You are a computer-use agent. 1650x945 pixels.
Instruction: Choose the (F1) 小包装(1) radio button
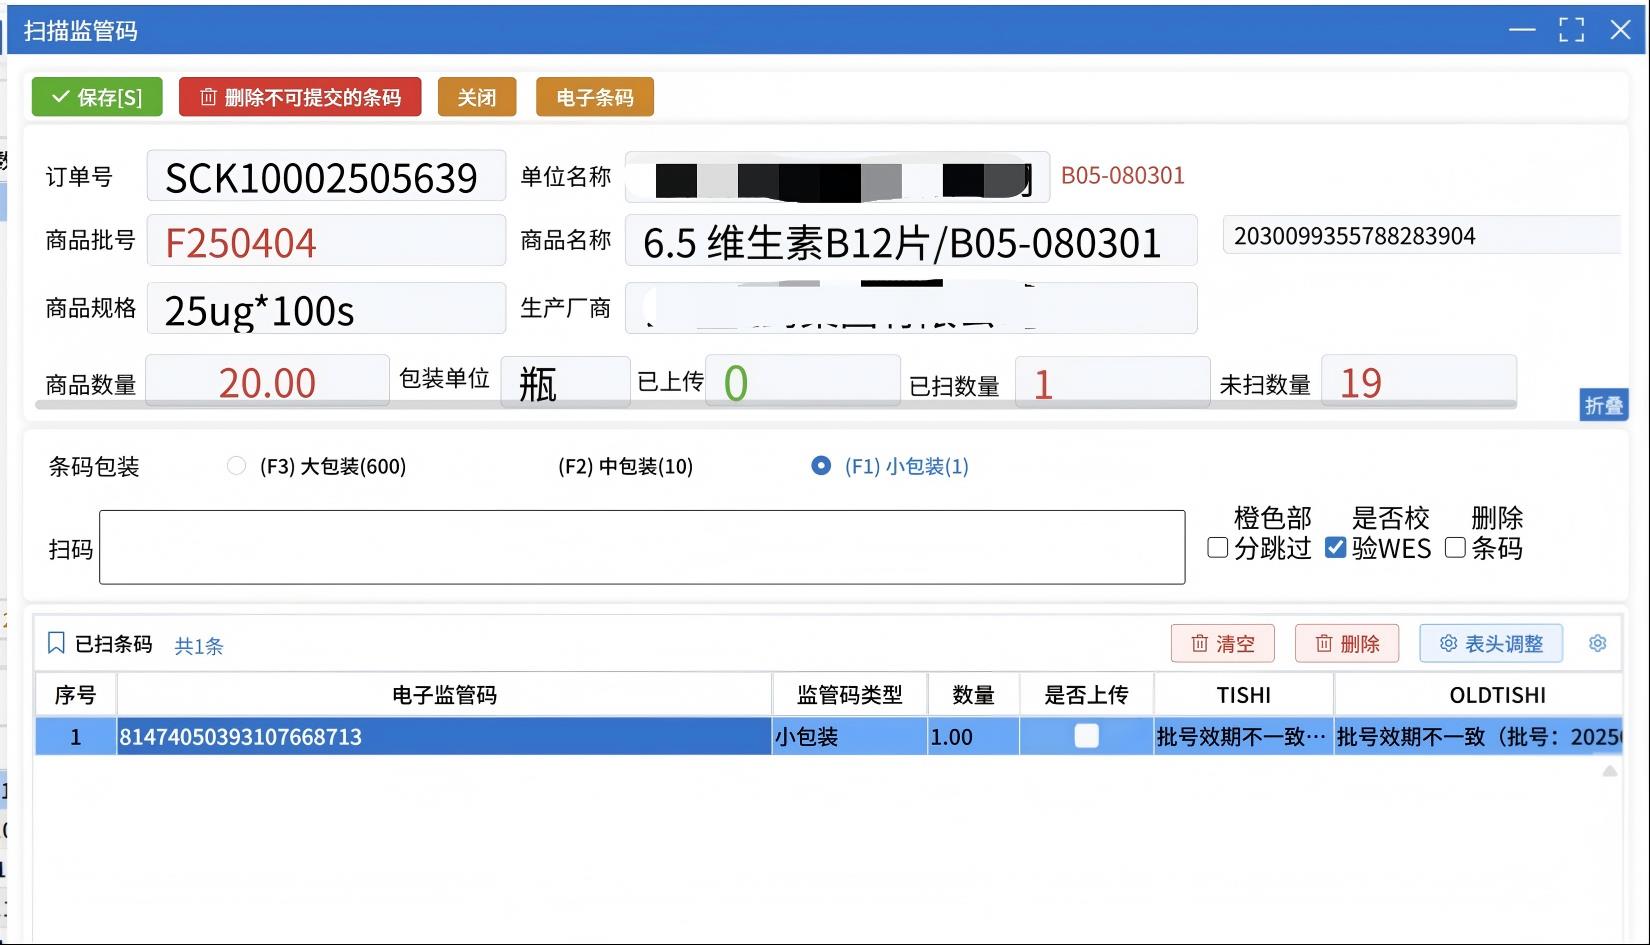point(821,466)
